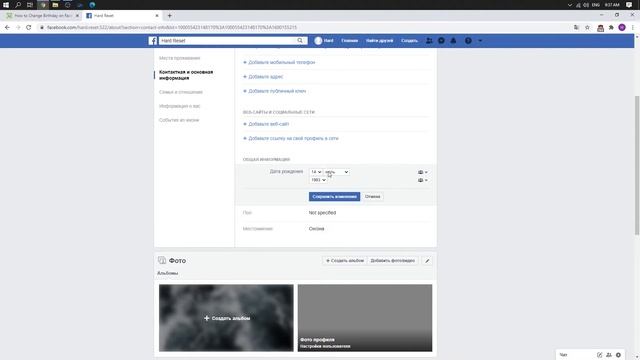Open the Windows notification center icon
This screenshot has width=640, height=360.
629,5
